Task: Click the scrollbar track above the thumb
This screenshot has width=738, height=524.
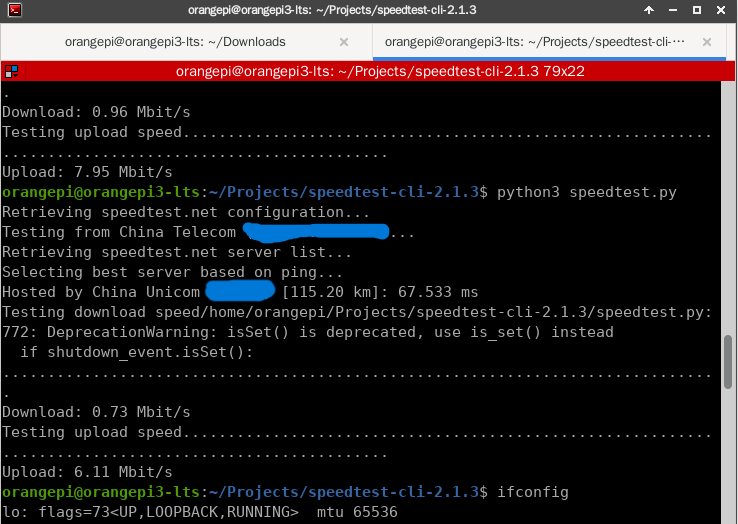Action: 728,207
